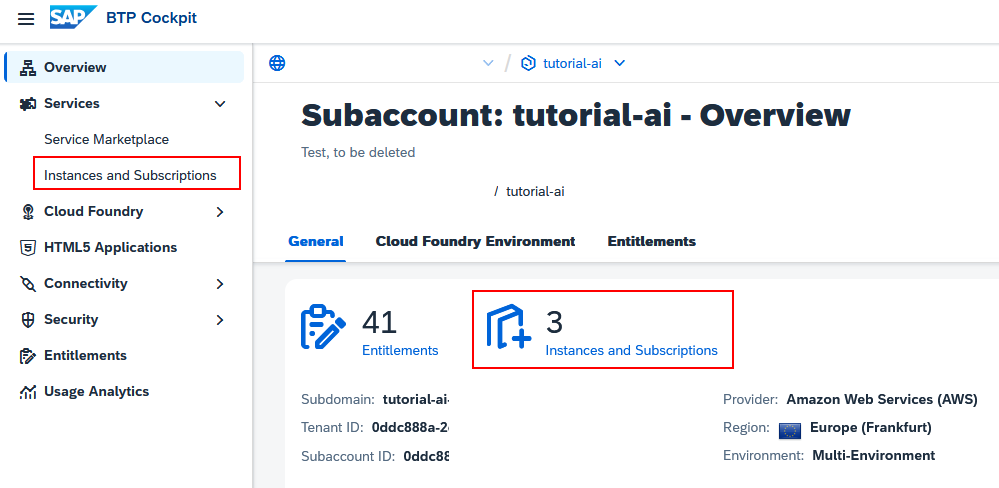The width and height of the screenshot is (999, 488).
Task: Switch to the General tab
Action: click(315, 241)
